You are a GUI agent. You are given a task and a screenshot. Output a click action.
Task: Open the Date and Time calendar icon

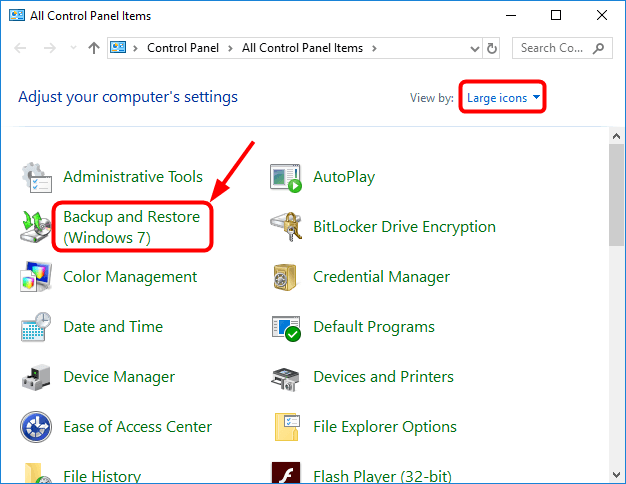36,327
